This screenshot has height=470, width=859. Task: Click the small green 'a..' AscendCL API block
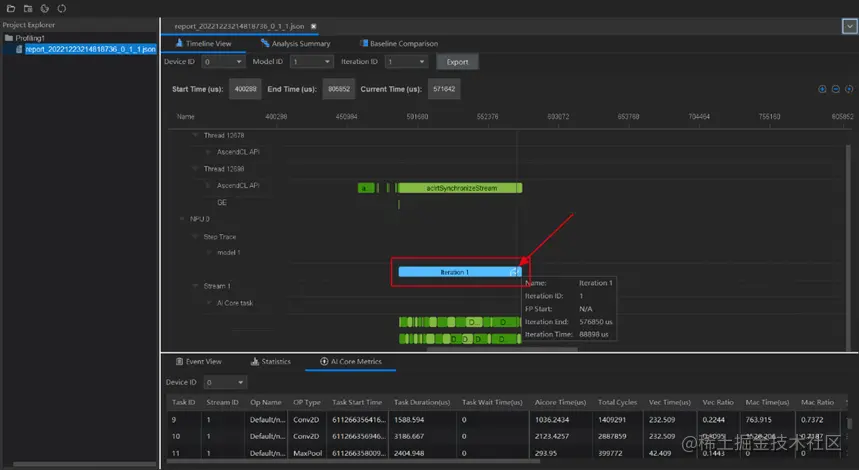(x=365, y=188)
